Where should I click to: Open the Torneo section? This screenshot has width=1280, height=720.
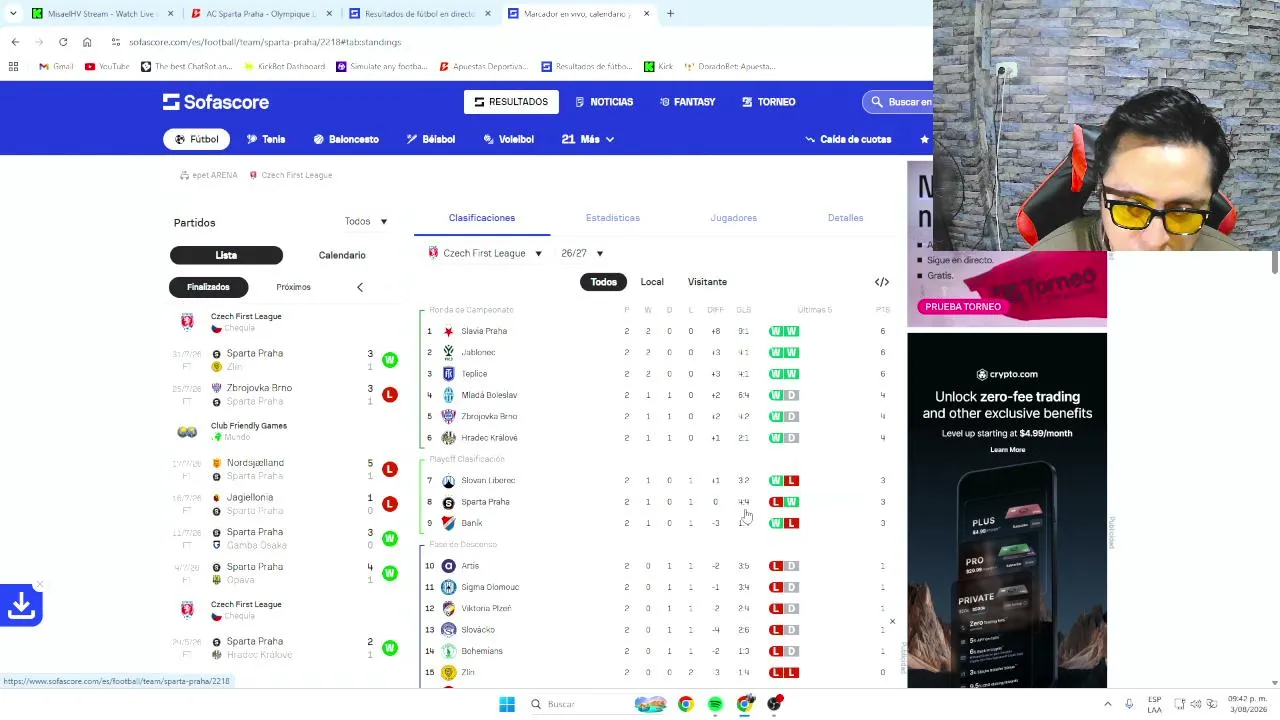(768, 102)
